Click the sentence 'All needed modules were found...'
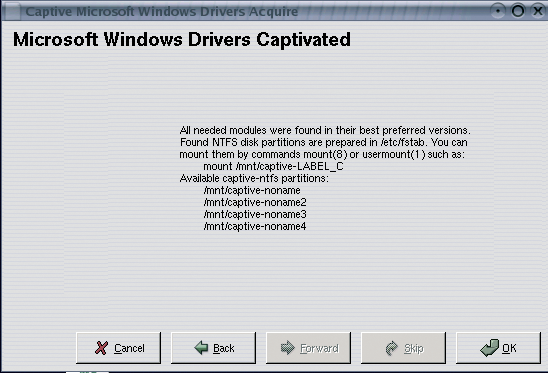The image size is (548, 373). point(325,130)
